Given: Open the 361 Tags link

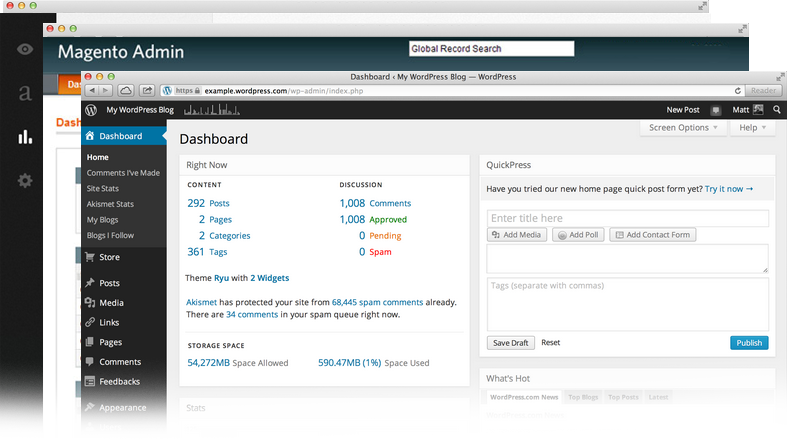Looking at the screenshot, I should 207,252.
